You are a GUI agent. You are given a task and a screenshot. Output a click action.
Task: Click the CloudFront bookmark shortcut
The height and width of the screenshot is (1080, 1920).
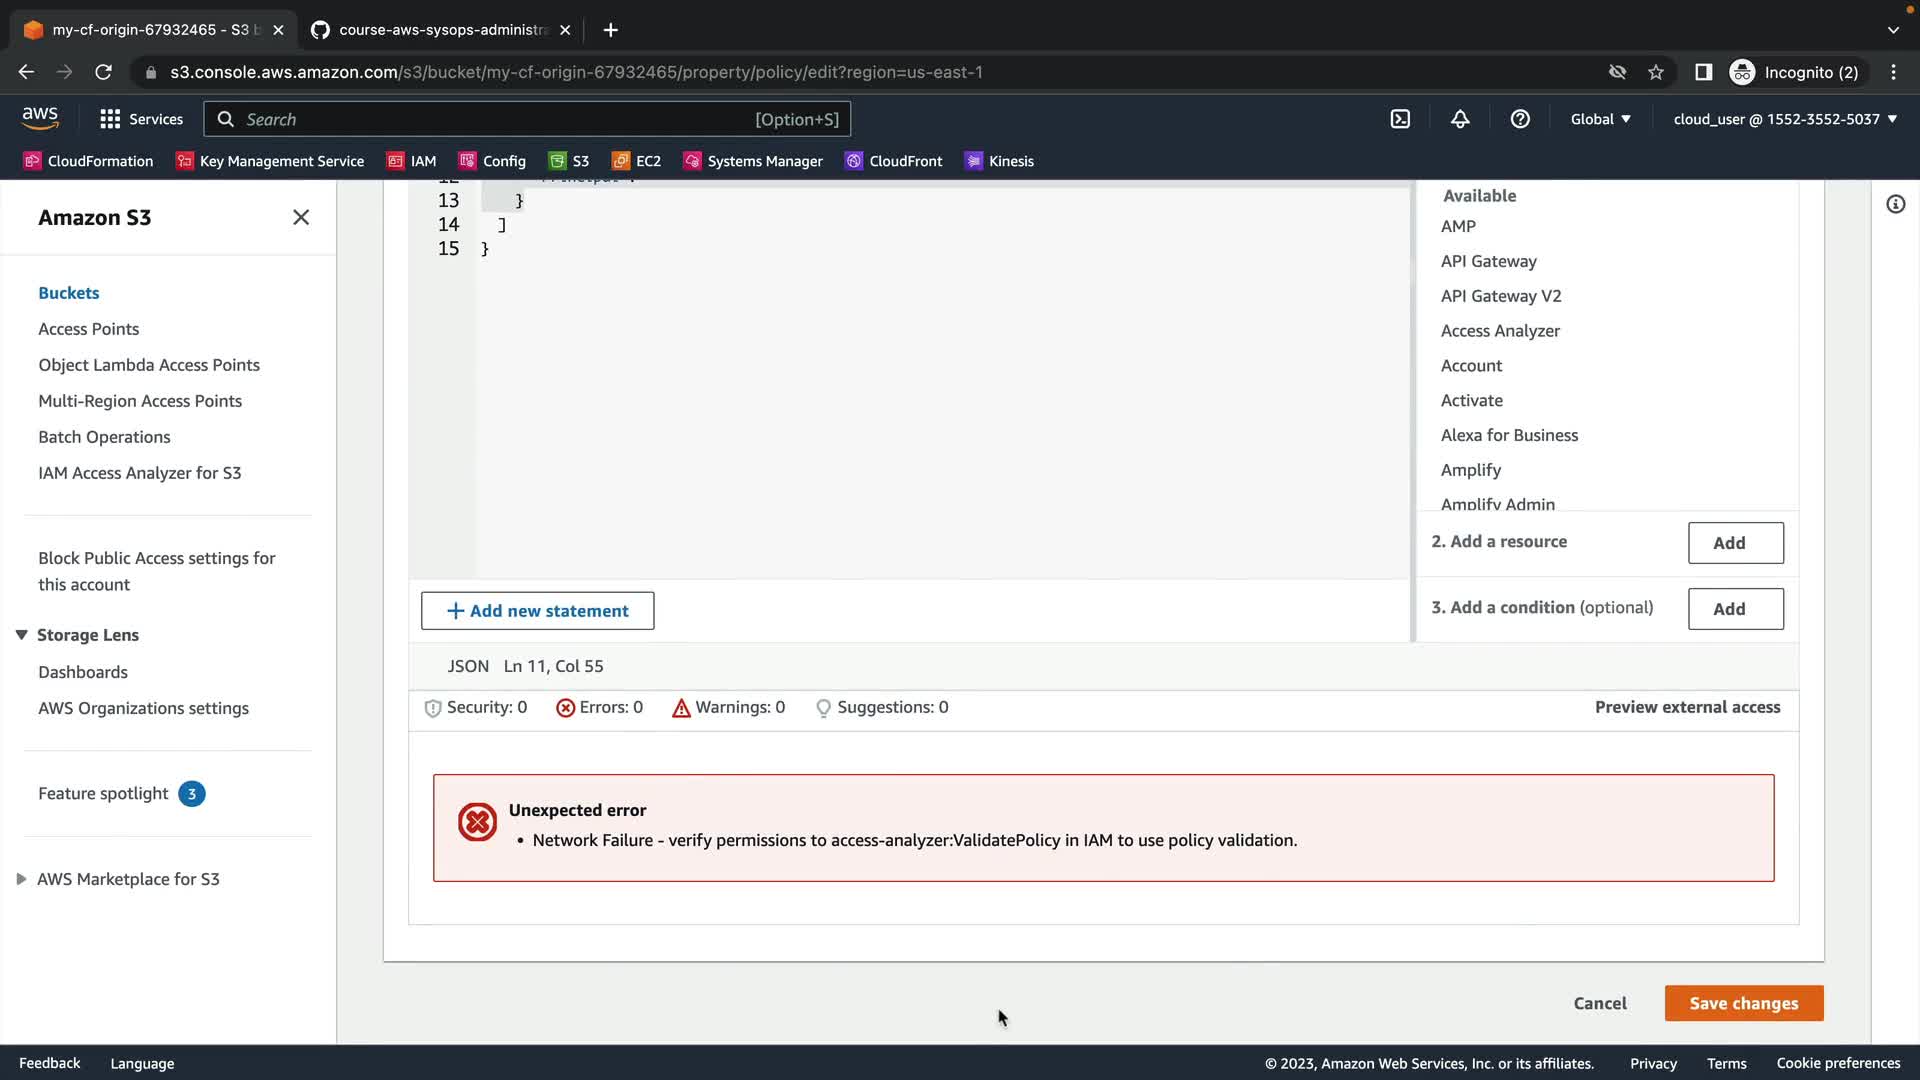click(x=893, y=161)
